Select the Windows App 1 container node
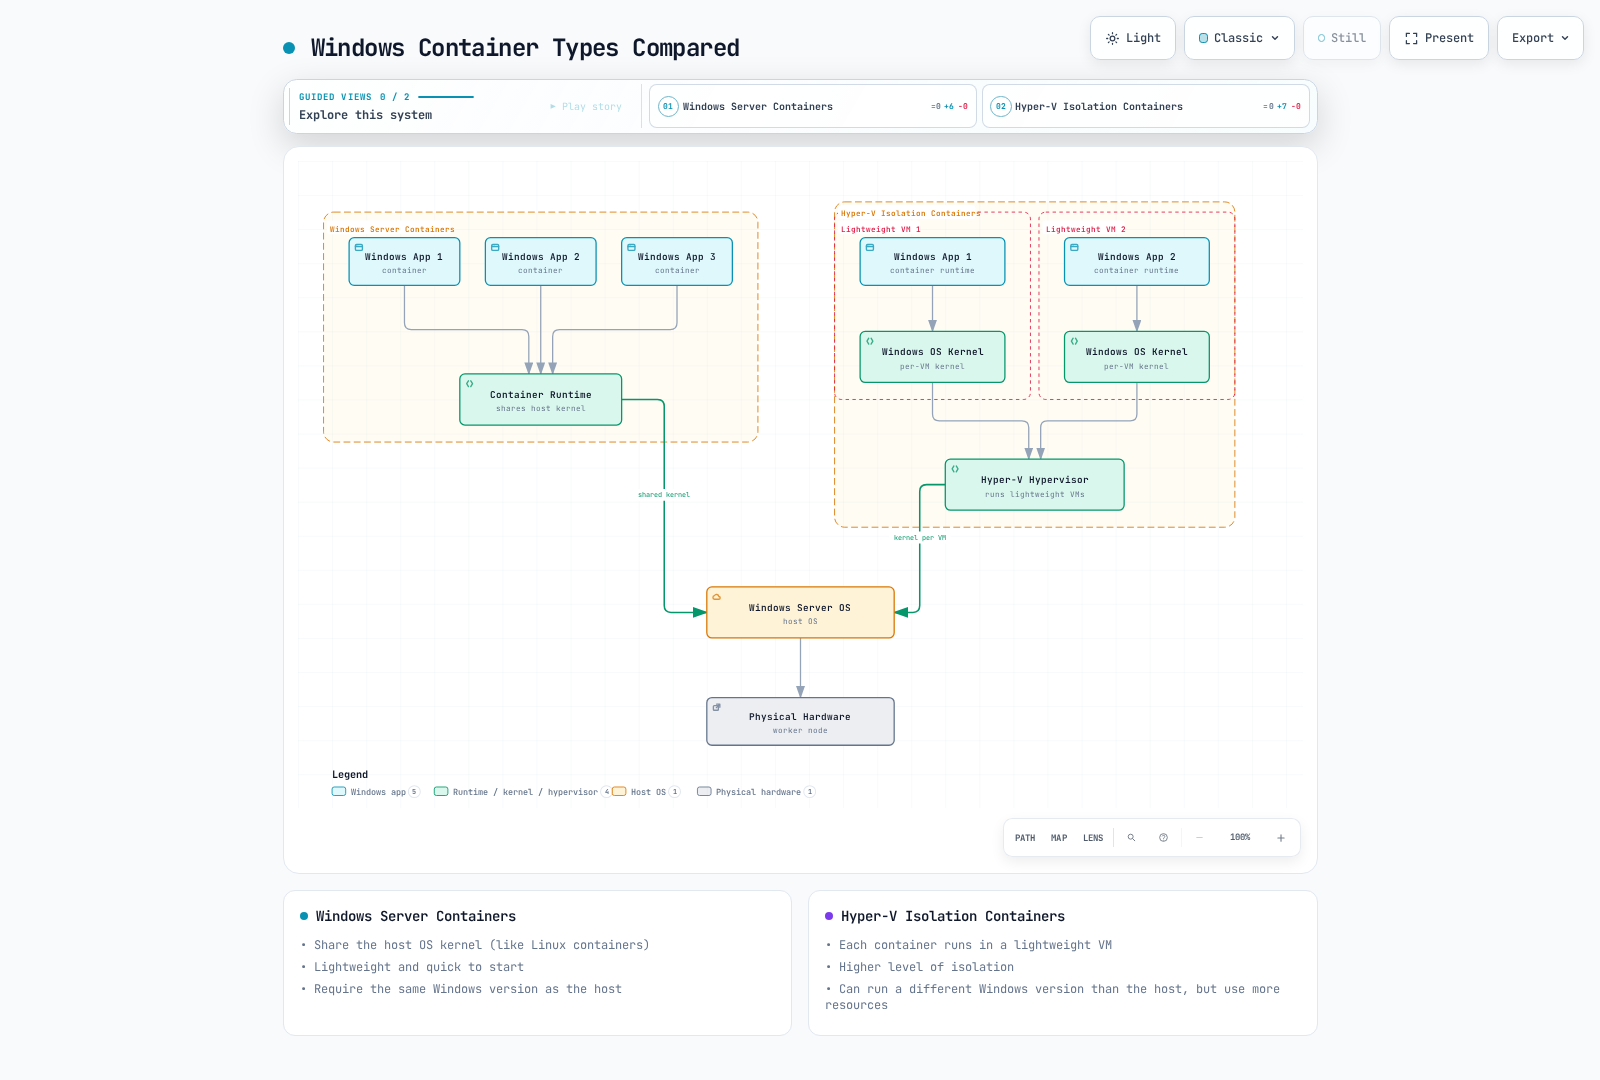The height and width of the screenshot is (1080, 1600). click(x=404, y=262)
